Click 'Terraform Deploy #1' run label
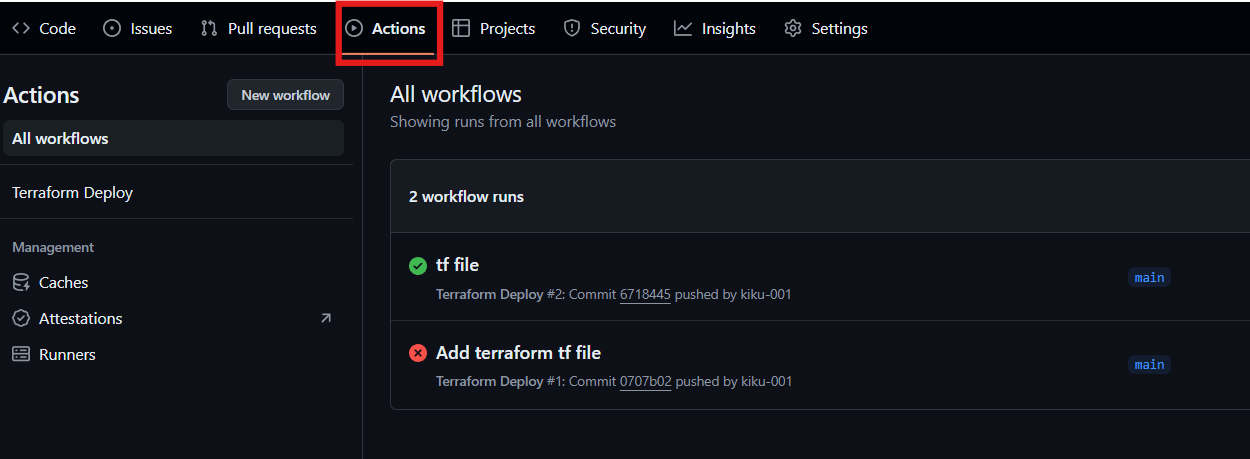 (500, 382)
